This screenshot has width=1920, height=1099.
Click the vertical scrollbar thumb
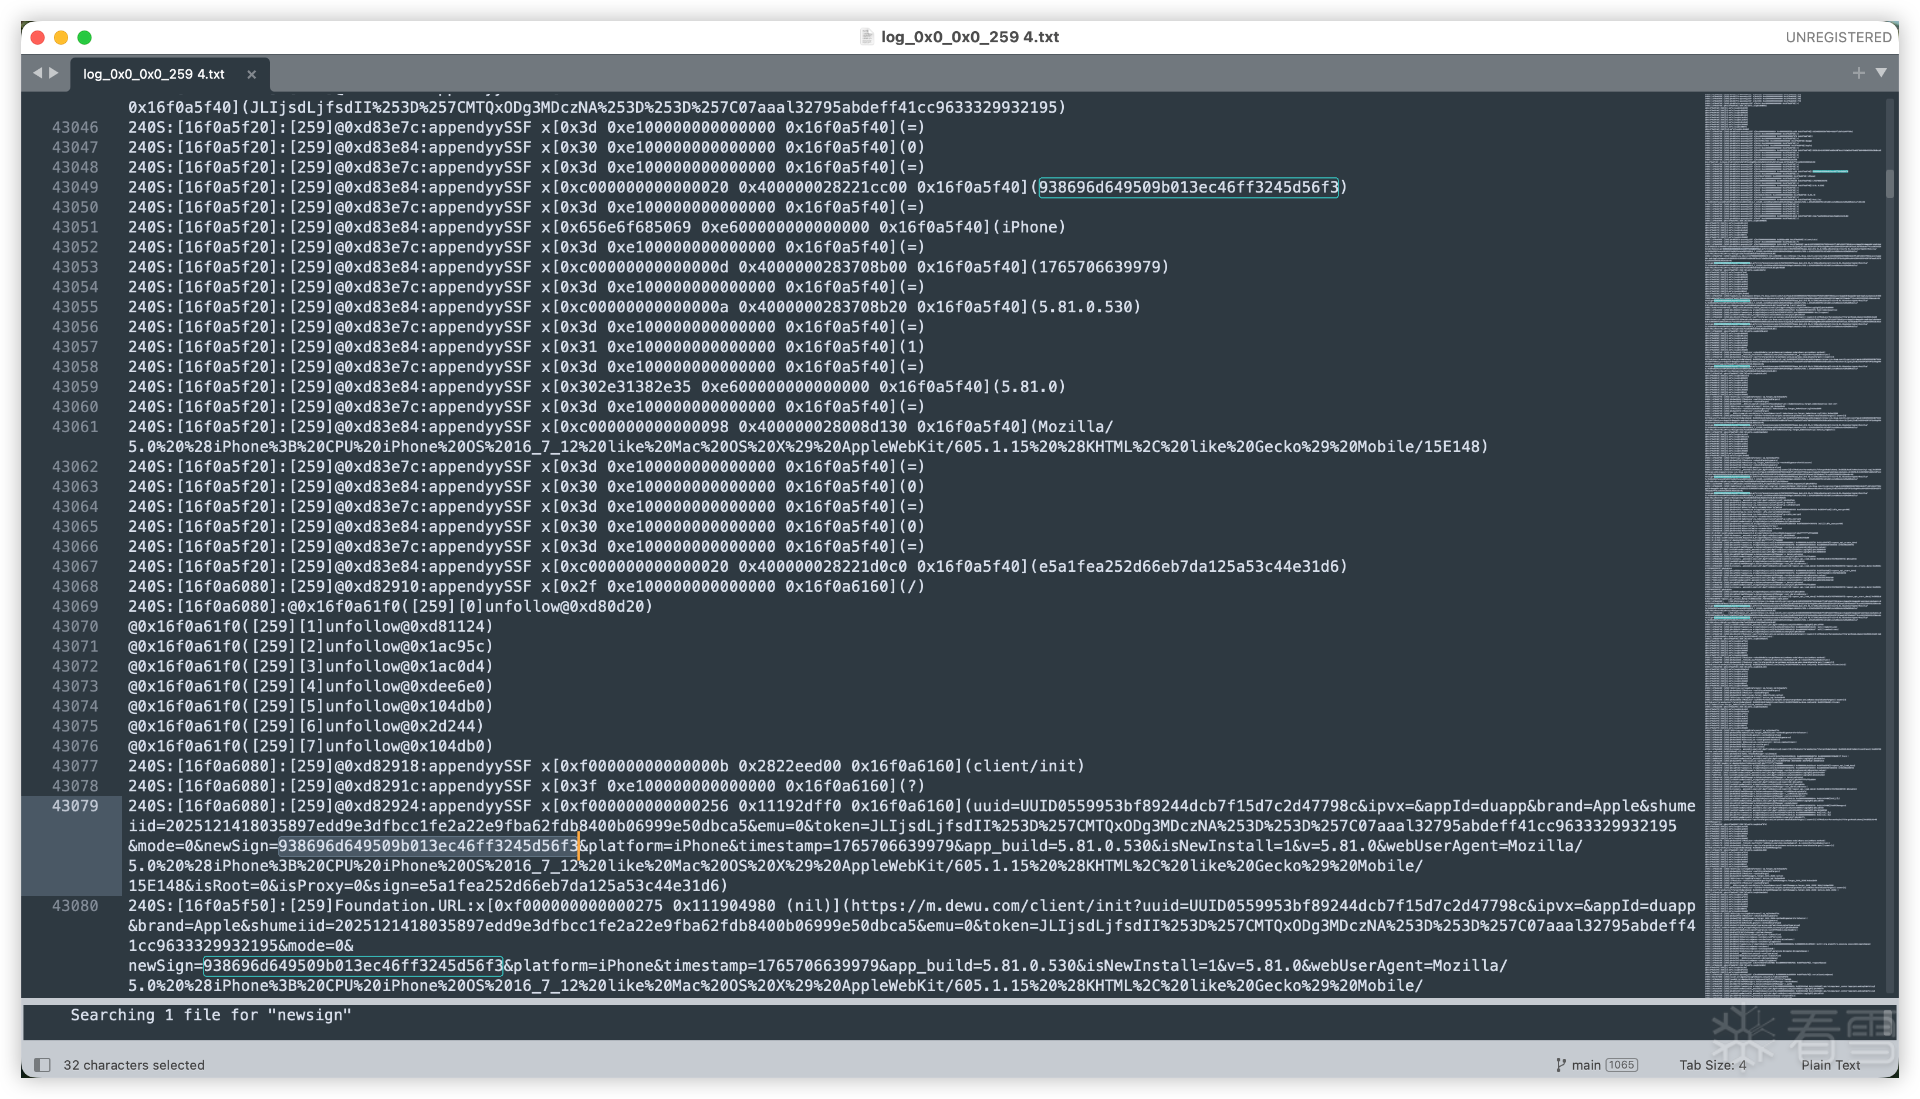point(1889,184)
